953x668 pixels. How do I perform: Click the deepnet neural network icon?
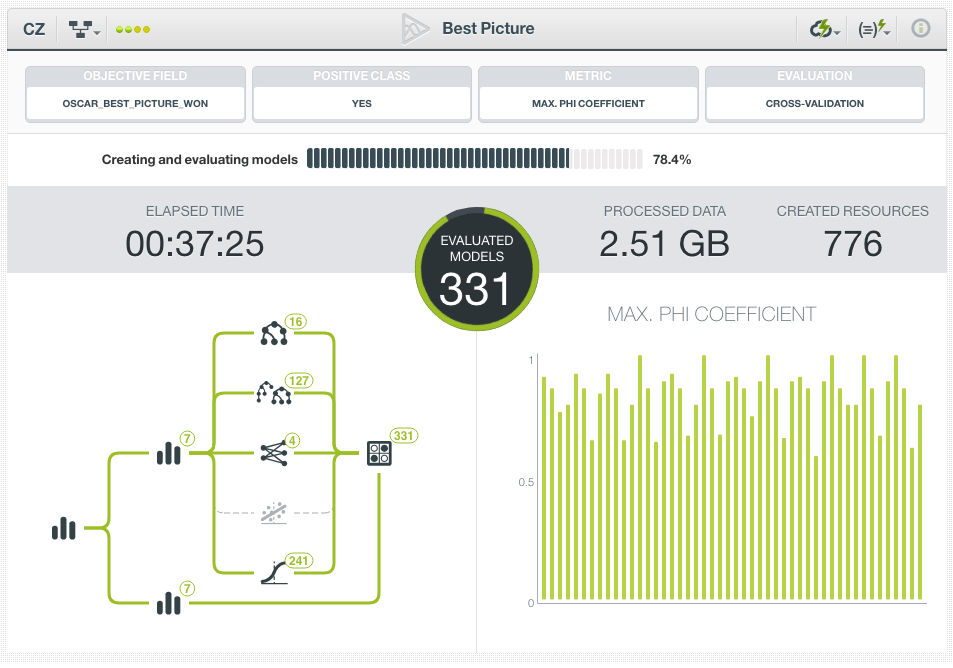click(273, 453)
